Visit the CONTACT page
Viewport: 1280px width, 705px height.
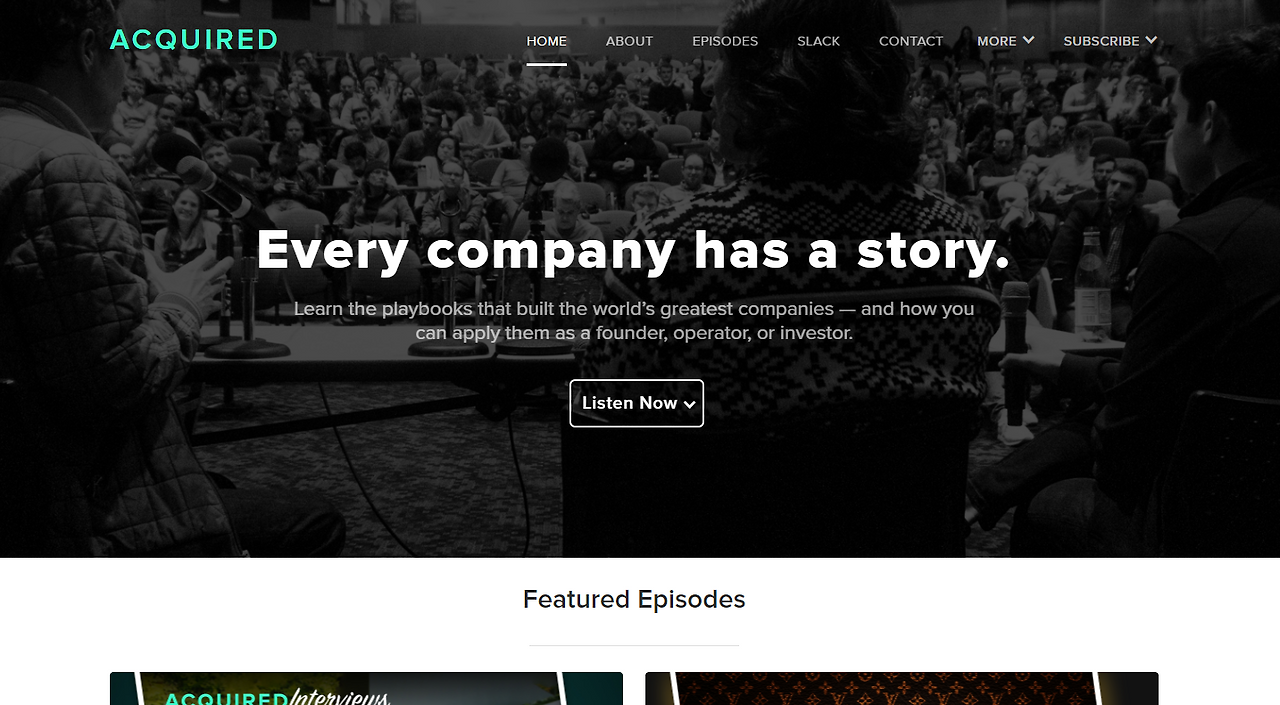[911, 41]
